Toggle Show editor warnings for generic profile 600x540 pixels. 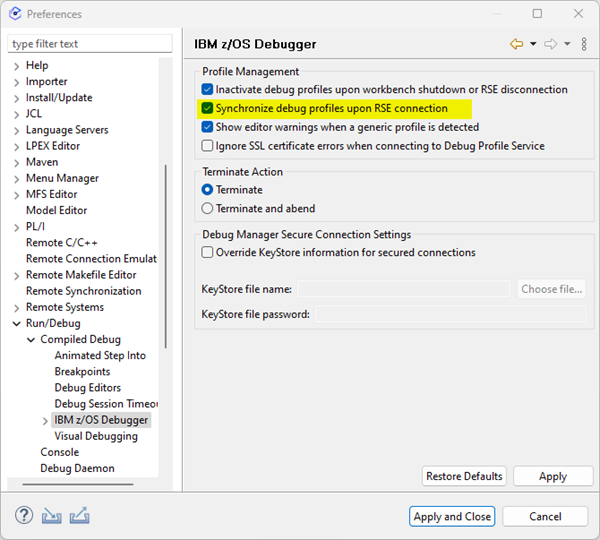point(207,127)
